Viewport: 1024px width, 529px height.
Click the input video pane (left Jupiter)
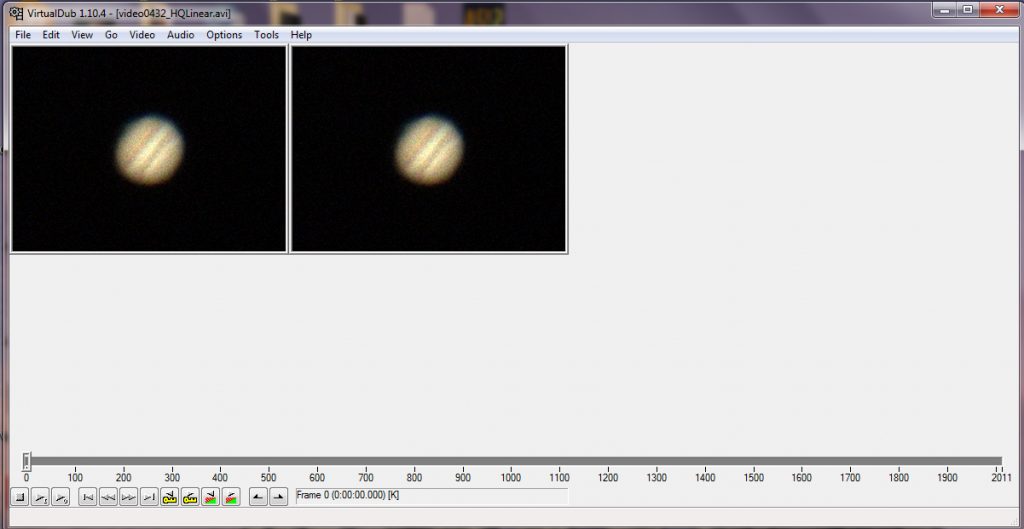[149, 148]
